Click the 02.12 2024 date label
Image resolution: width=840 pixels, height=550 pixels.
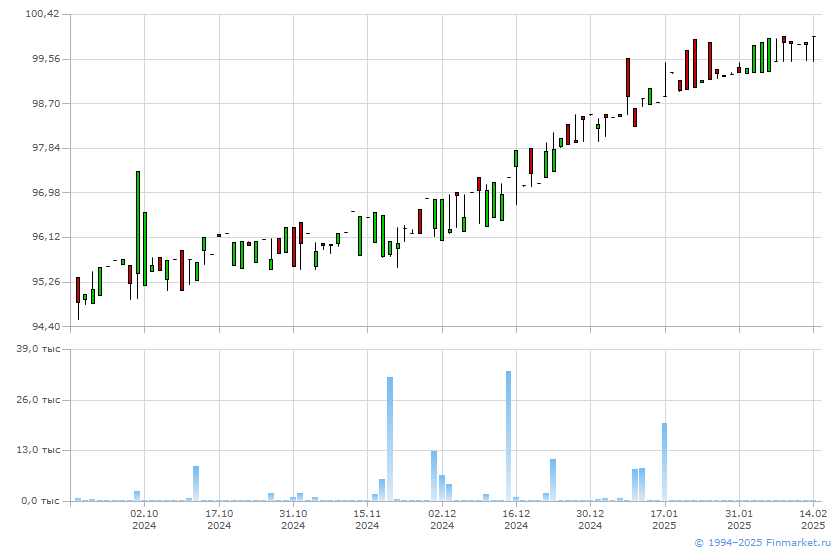tap(442, 519)
